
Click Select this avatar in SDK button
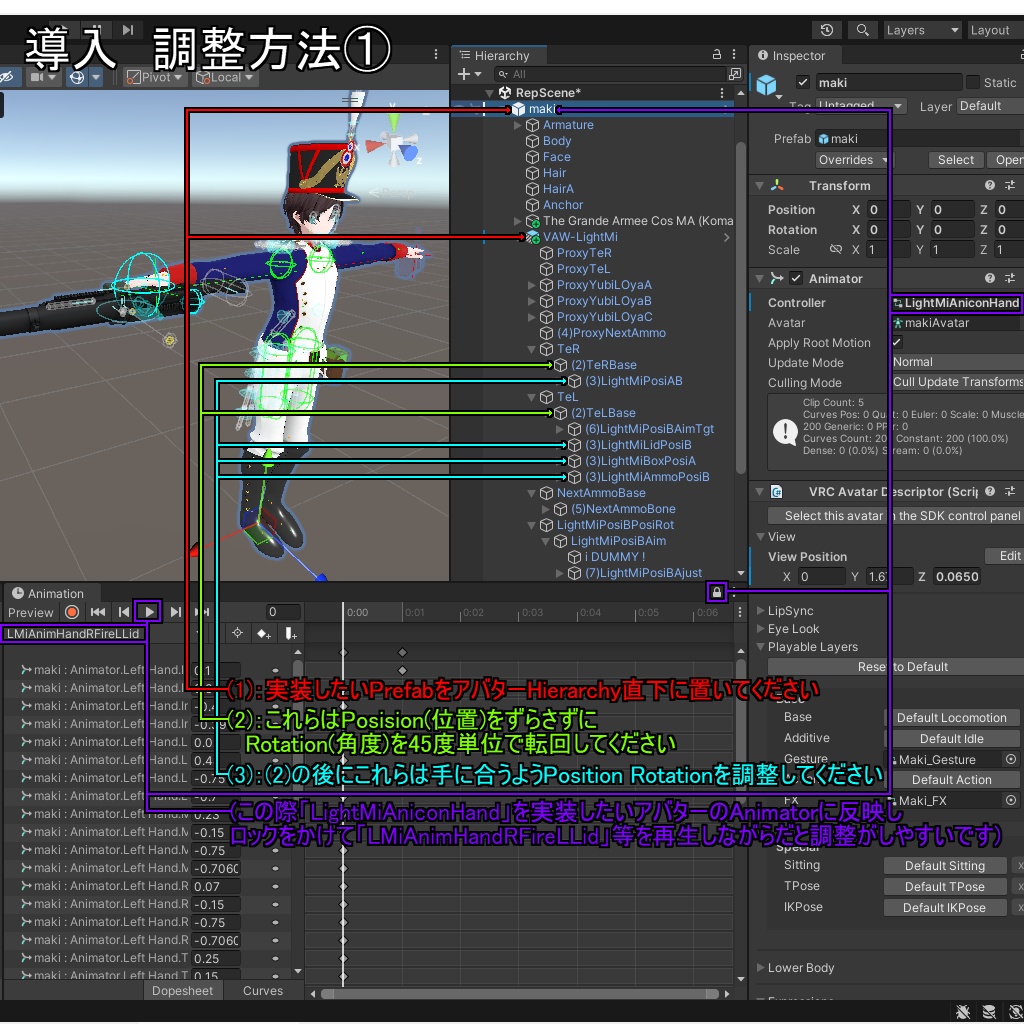point(896,516)
